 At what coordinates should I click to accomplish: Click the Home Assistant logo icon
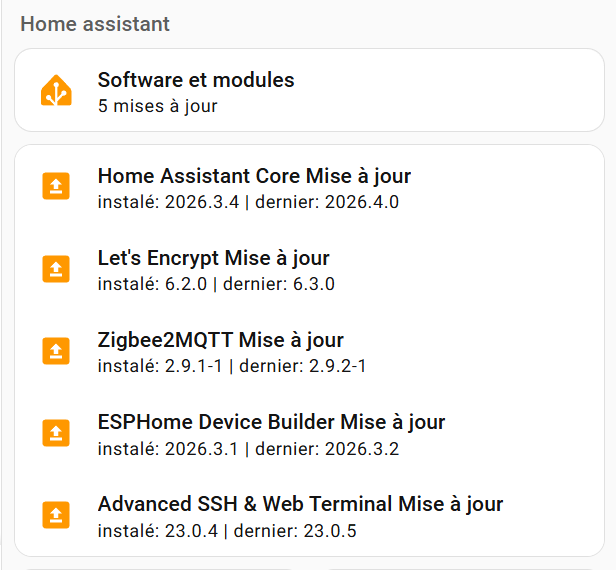[56, 91]
